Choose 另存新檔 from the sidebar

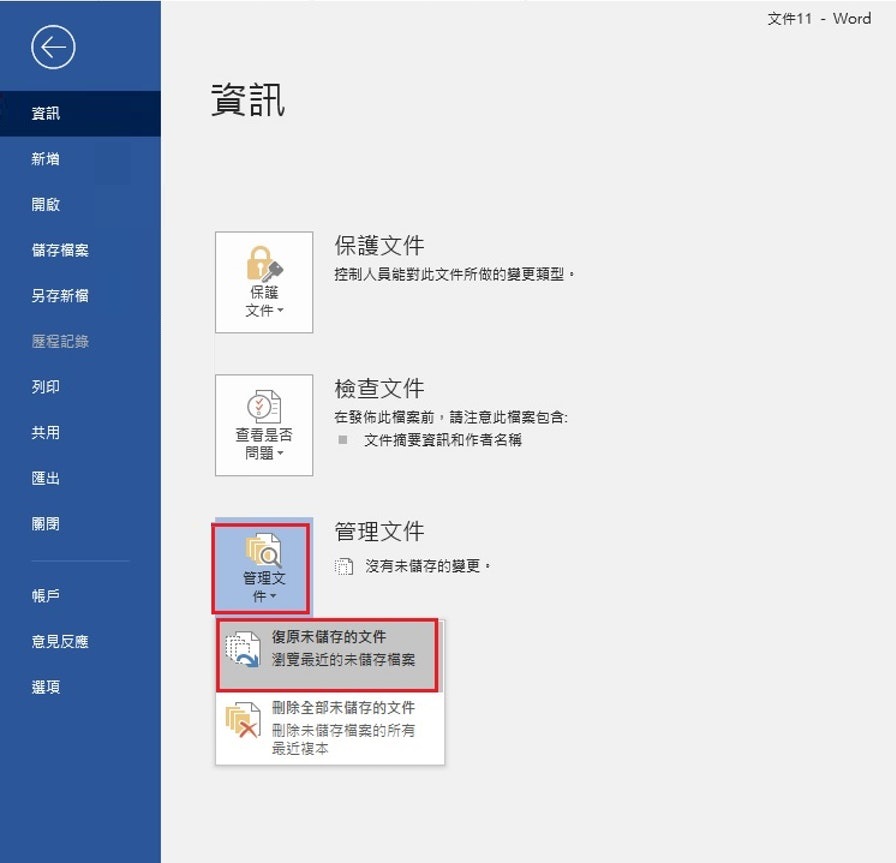(60, 296)
